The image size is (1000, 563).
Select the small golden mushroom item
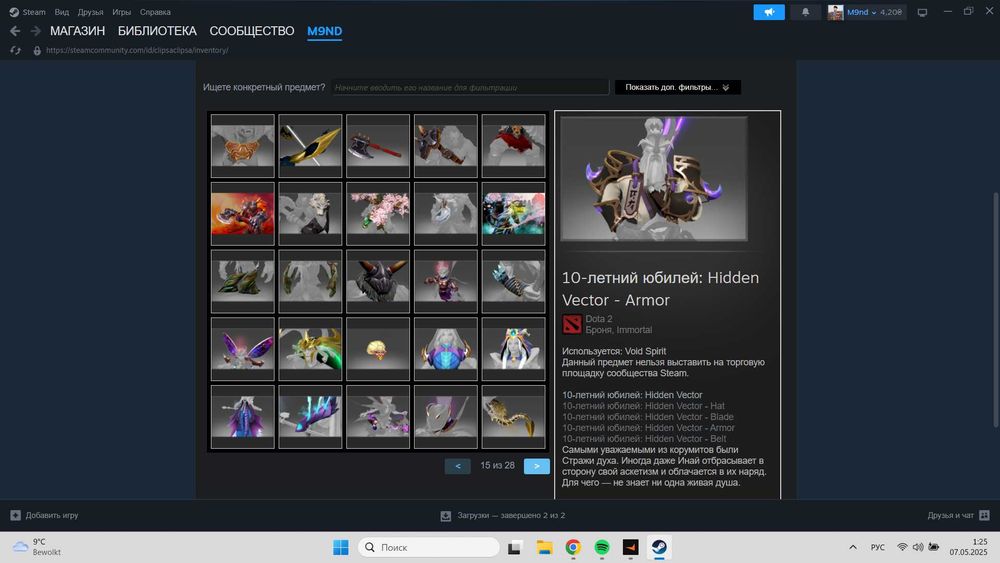(x=378, y=349)
